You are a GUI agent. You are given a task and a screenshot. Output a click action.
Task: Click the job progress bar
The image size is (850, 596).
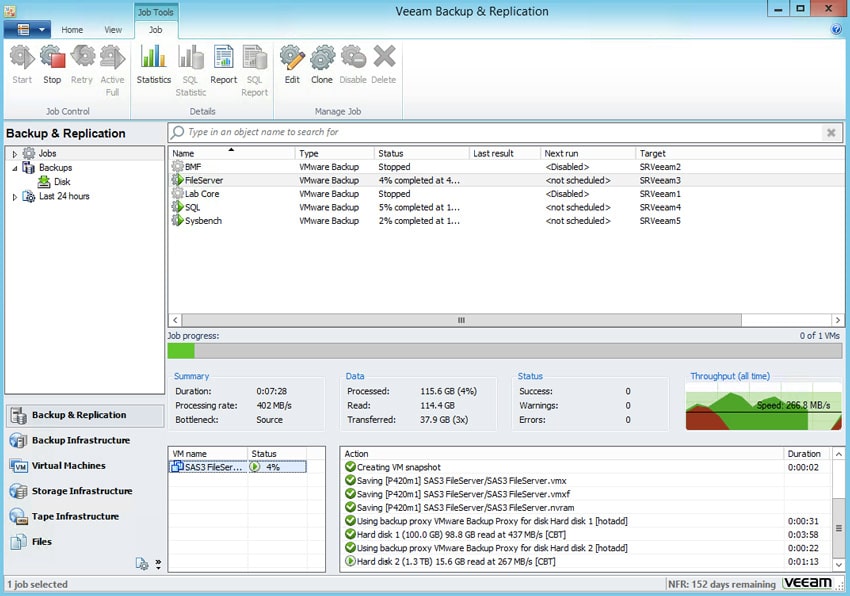[x=505, y=351]
